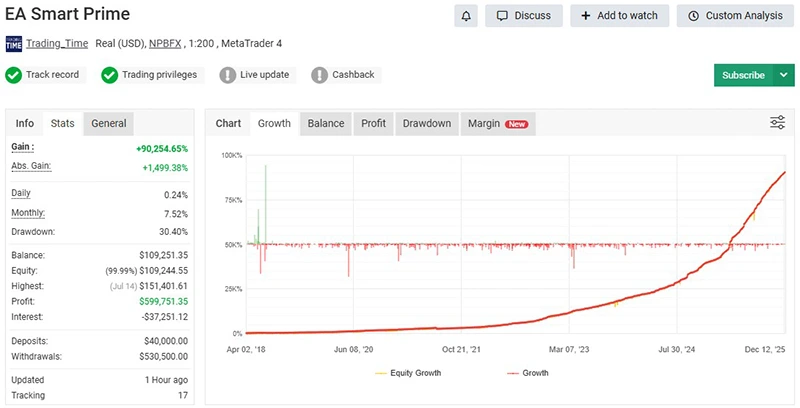Switch to the Drawdown chart tab
800x408 pixels.
click(x=426, y=123)
